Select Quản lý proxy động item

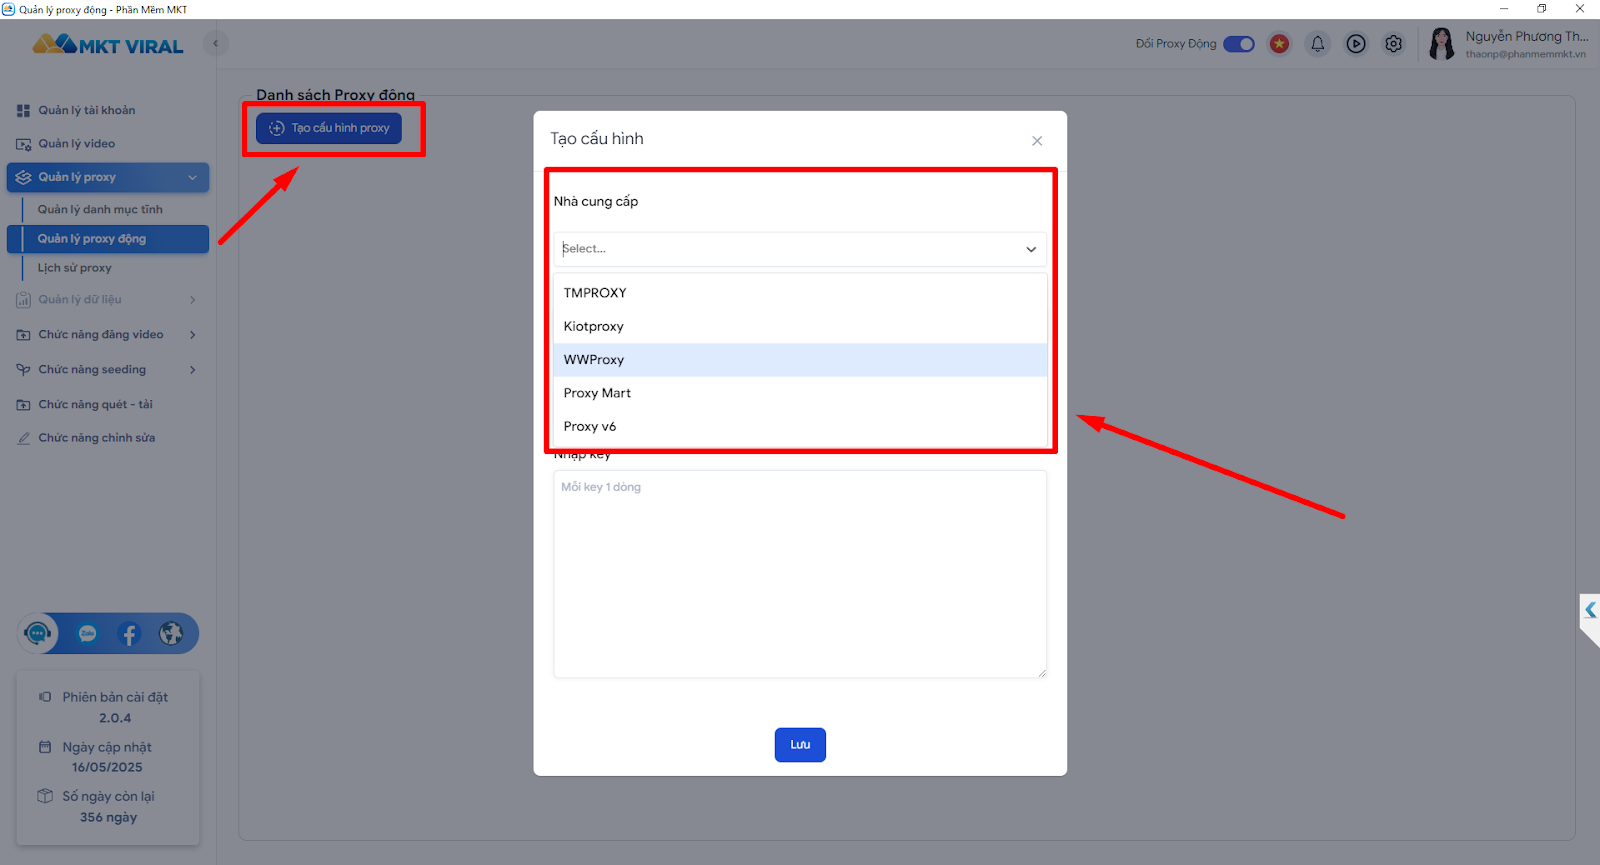[x=108, y=239]
